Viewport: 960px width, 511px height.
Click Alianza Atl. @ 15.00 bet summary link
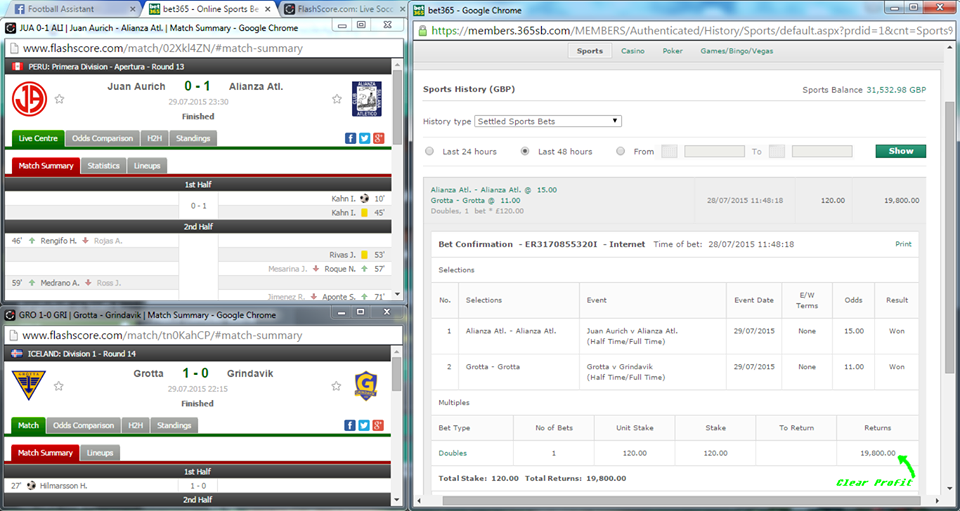[x=493, y=190]
